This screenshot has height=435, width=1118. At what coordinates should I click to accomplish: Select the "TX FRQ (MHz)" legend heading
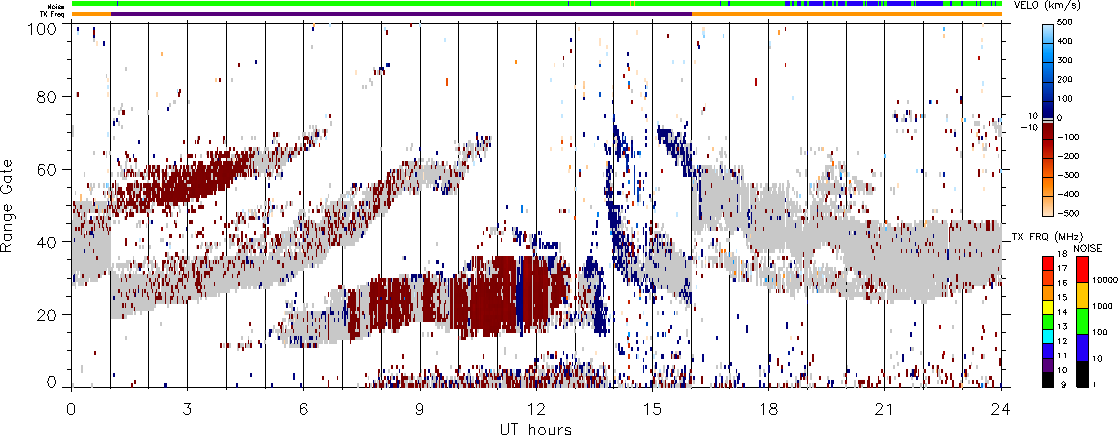(x=1045, y=237)
